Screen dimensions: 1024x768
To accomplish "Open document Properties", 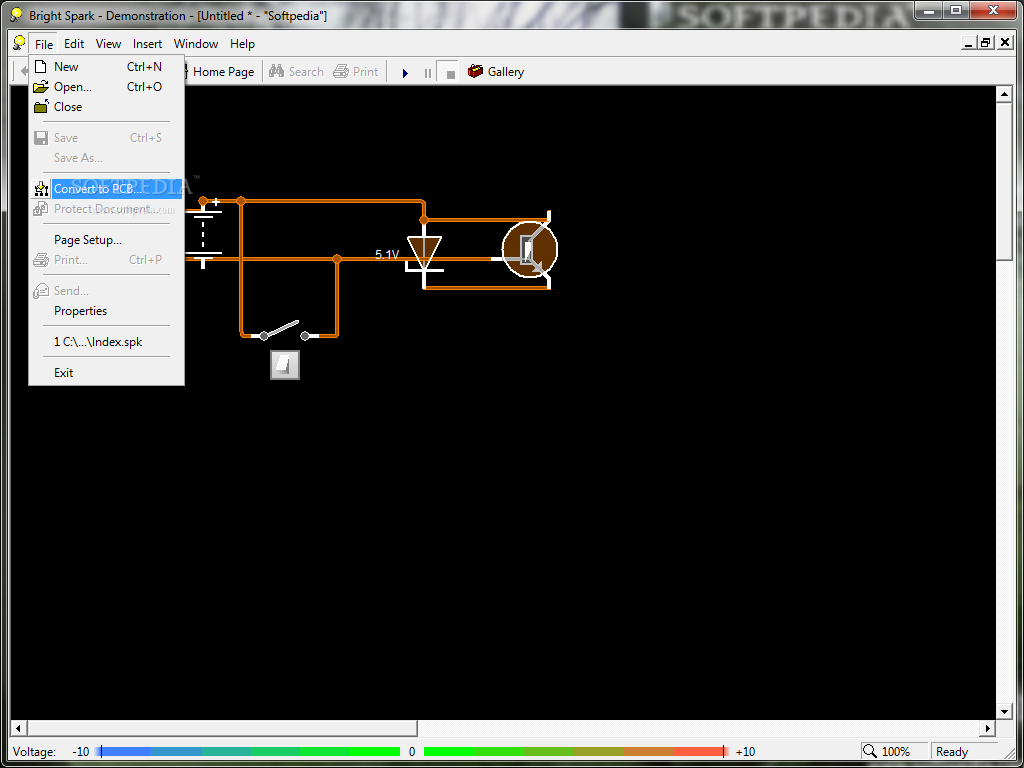I will (106, 311).
